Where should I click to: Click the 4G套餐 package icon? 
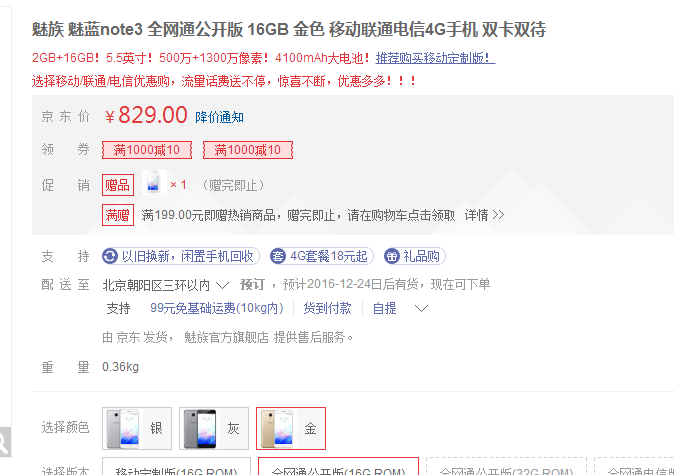[278, 257]
